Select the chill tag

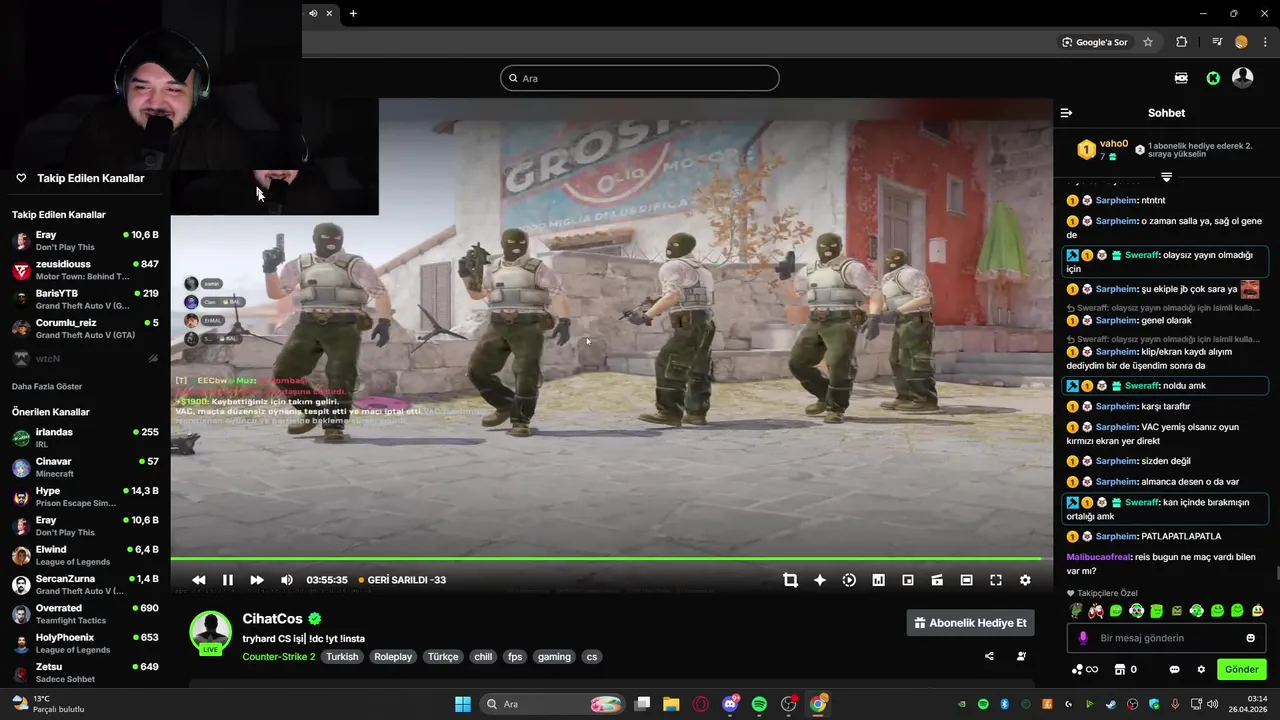(483, 657)
